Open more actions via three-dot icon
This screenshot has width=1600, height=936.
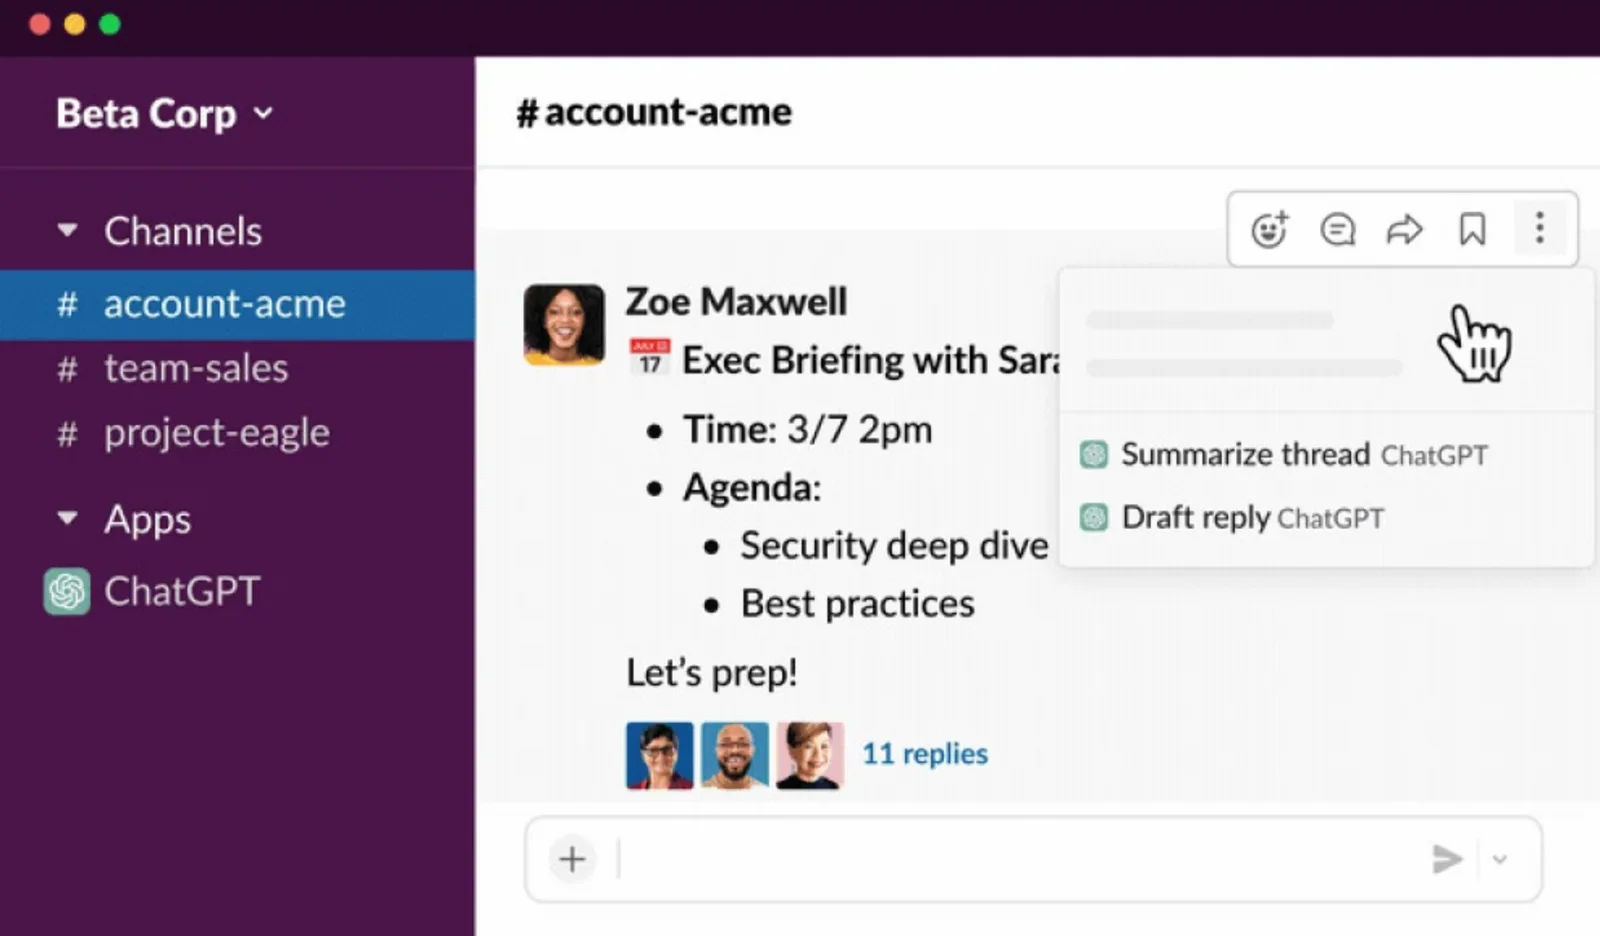point(1540,228)
